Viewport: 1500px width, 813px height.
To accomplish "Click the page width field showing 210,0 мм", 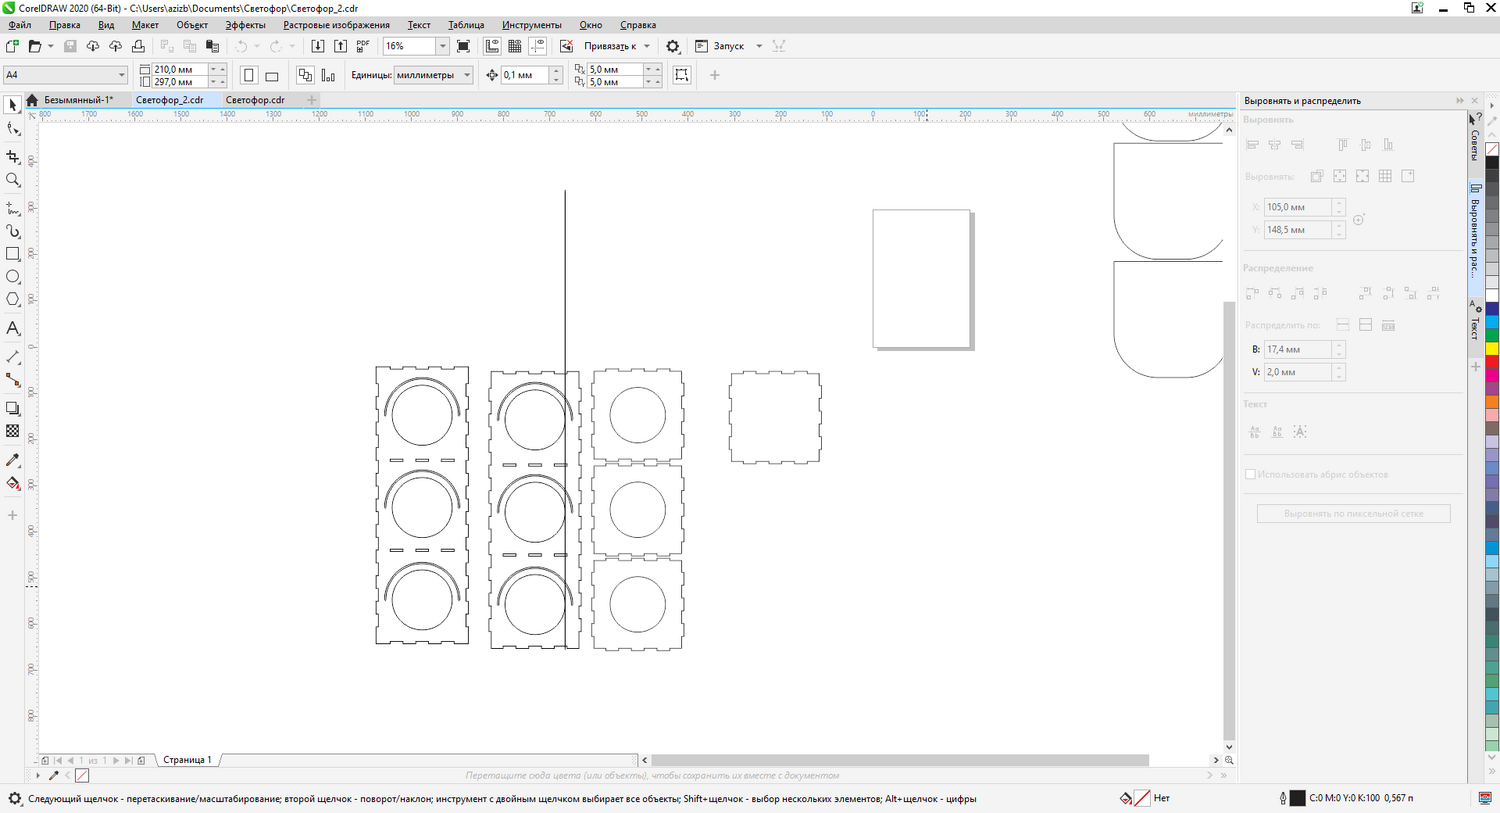I will click(179, 69).
